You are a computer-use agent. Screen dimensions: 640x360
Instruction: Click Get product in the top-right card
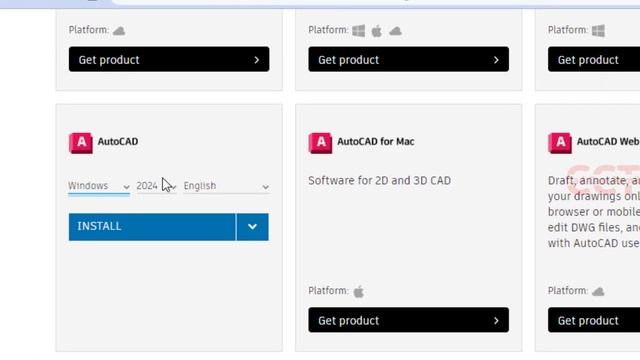594,60
